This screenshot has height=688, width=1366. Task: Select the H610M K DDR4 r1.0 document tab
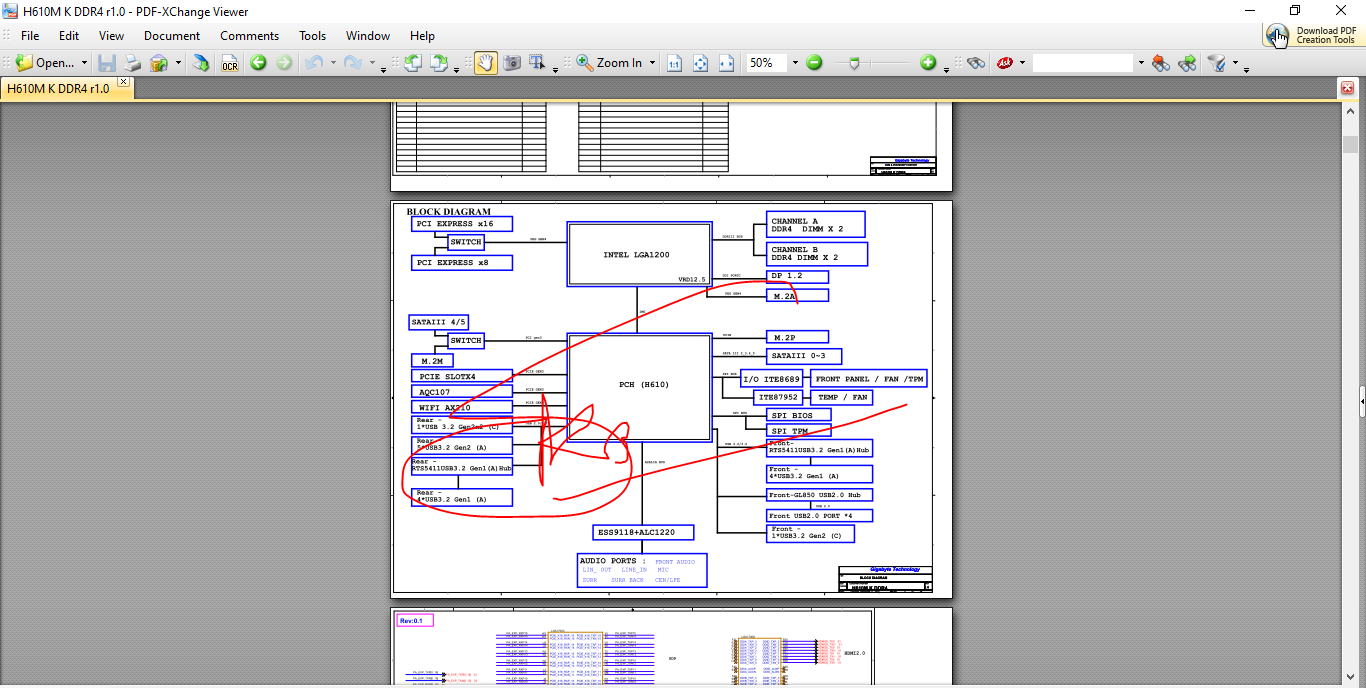(x=58, y=89)
